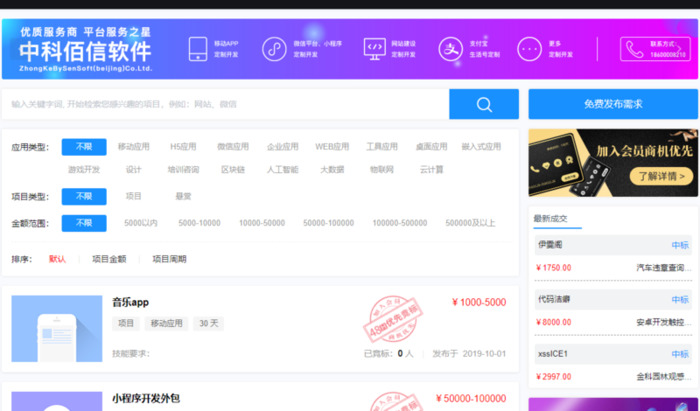Filter by 工具应用 application type

pyautogui.click(x=382, y=147)
